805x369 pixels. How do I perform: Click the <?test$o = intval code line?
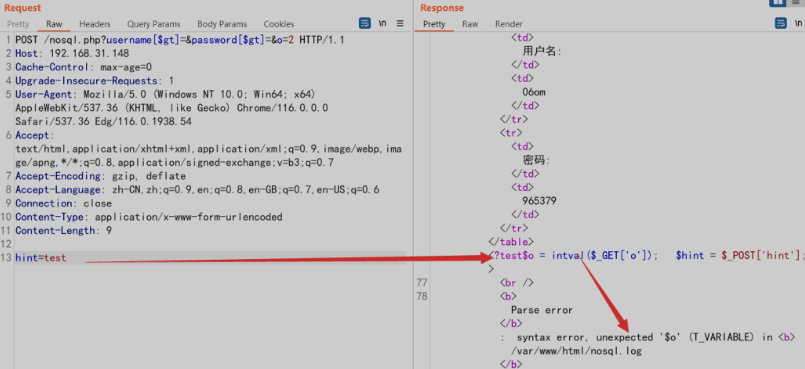click(x=573, y=256)
